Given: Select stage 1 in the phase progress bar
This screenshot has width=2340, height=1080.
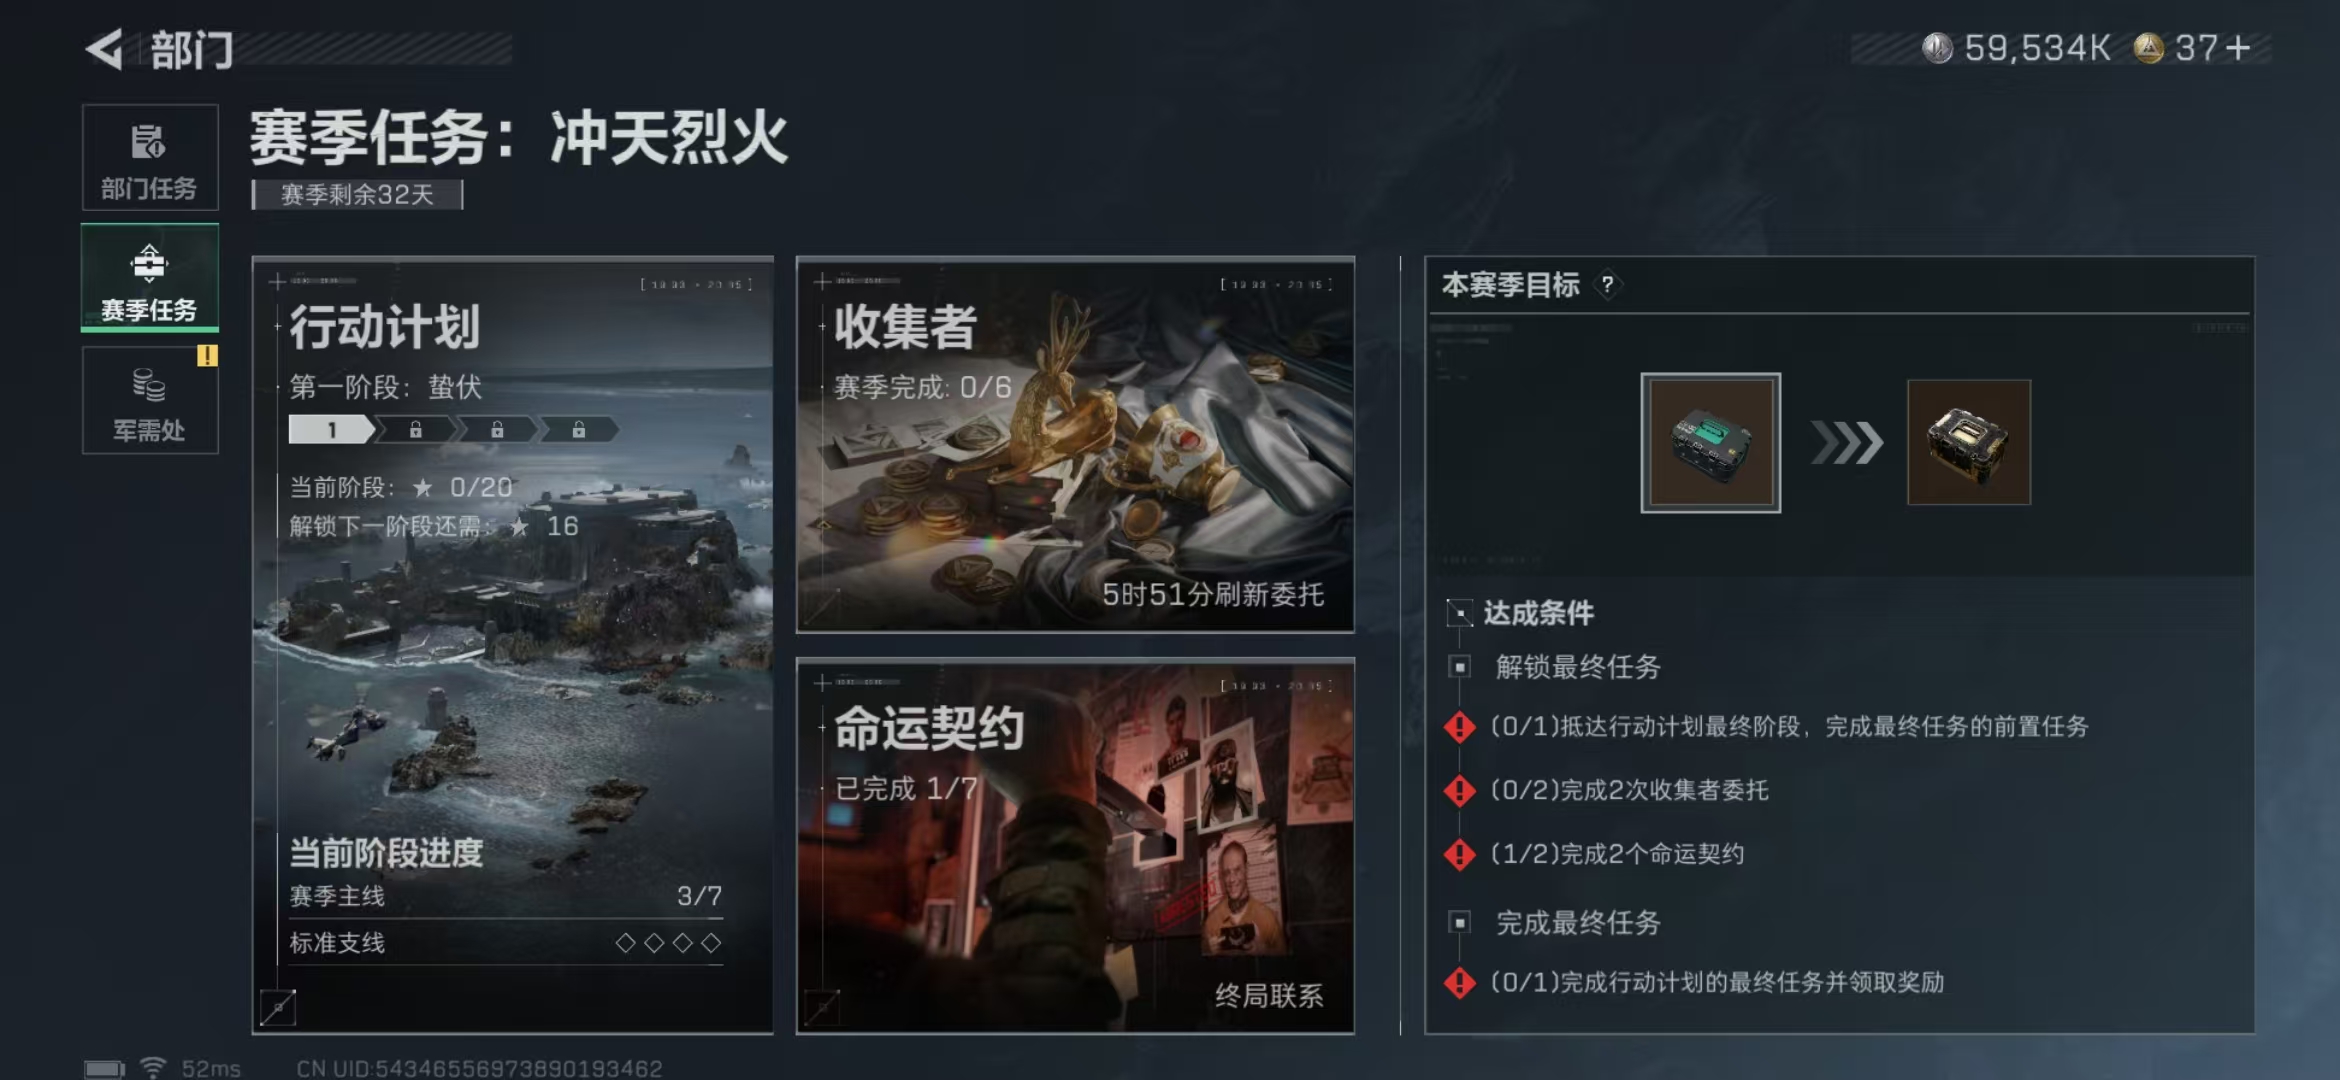Looking at the screenshot, I should click(331, 430).
